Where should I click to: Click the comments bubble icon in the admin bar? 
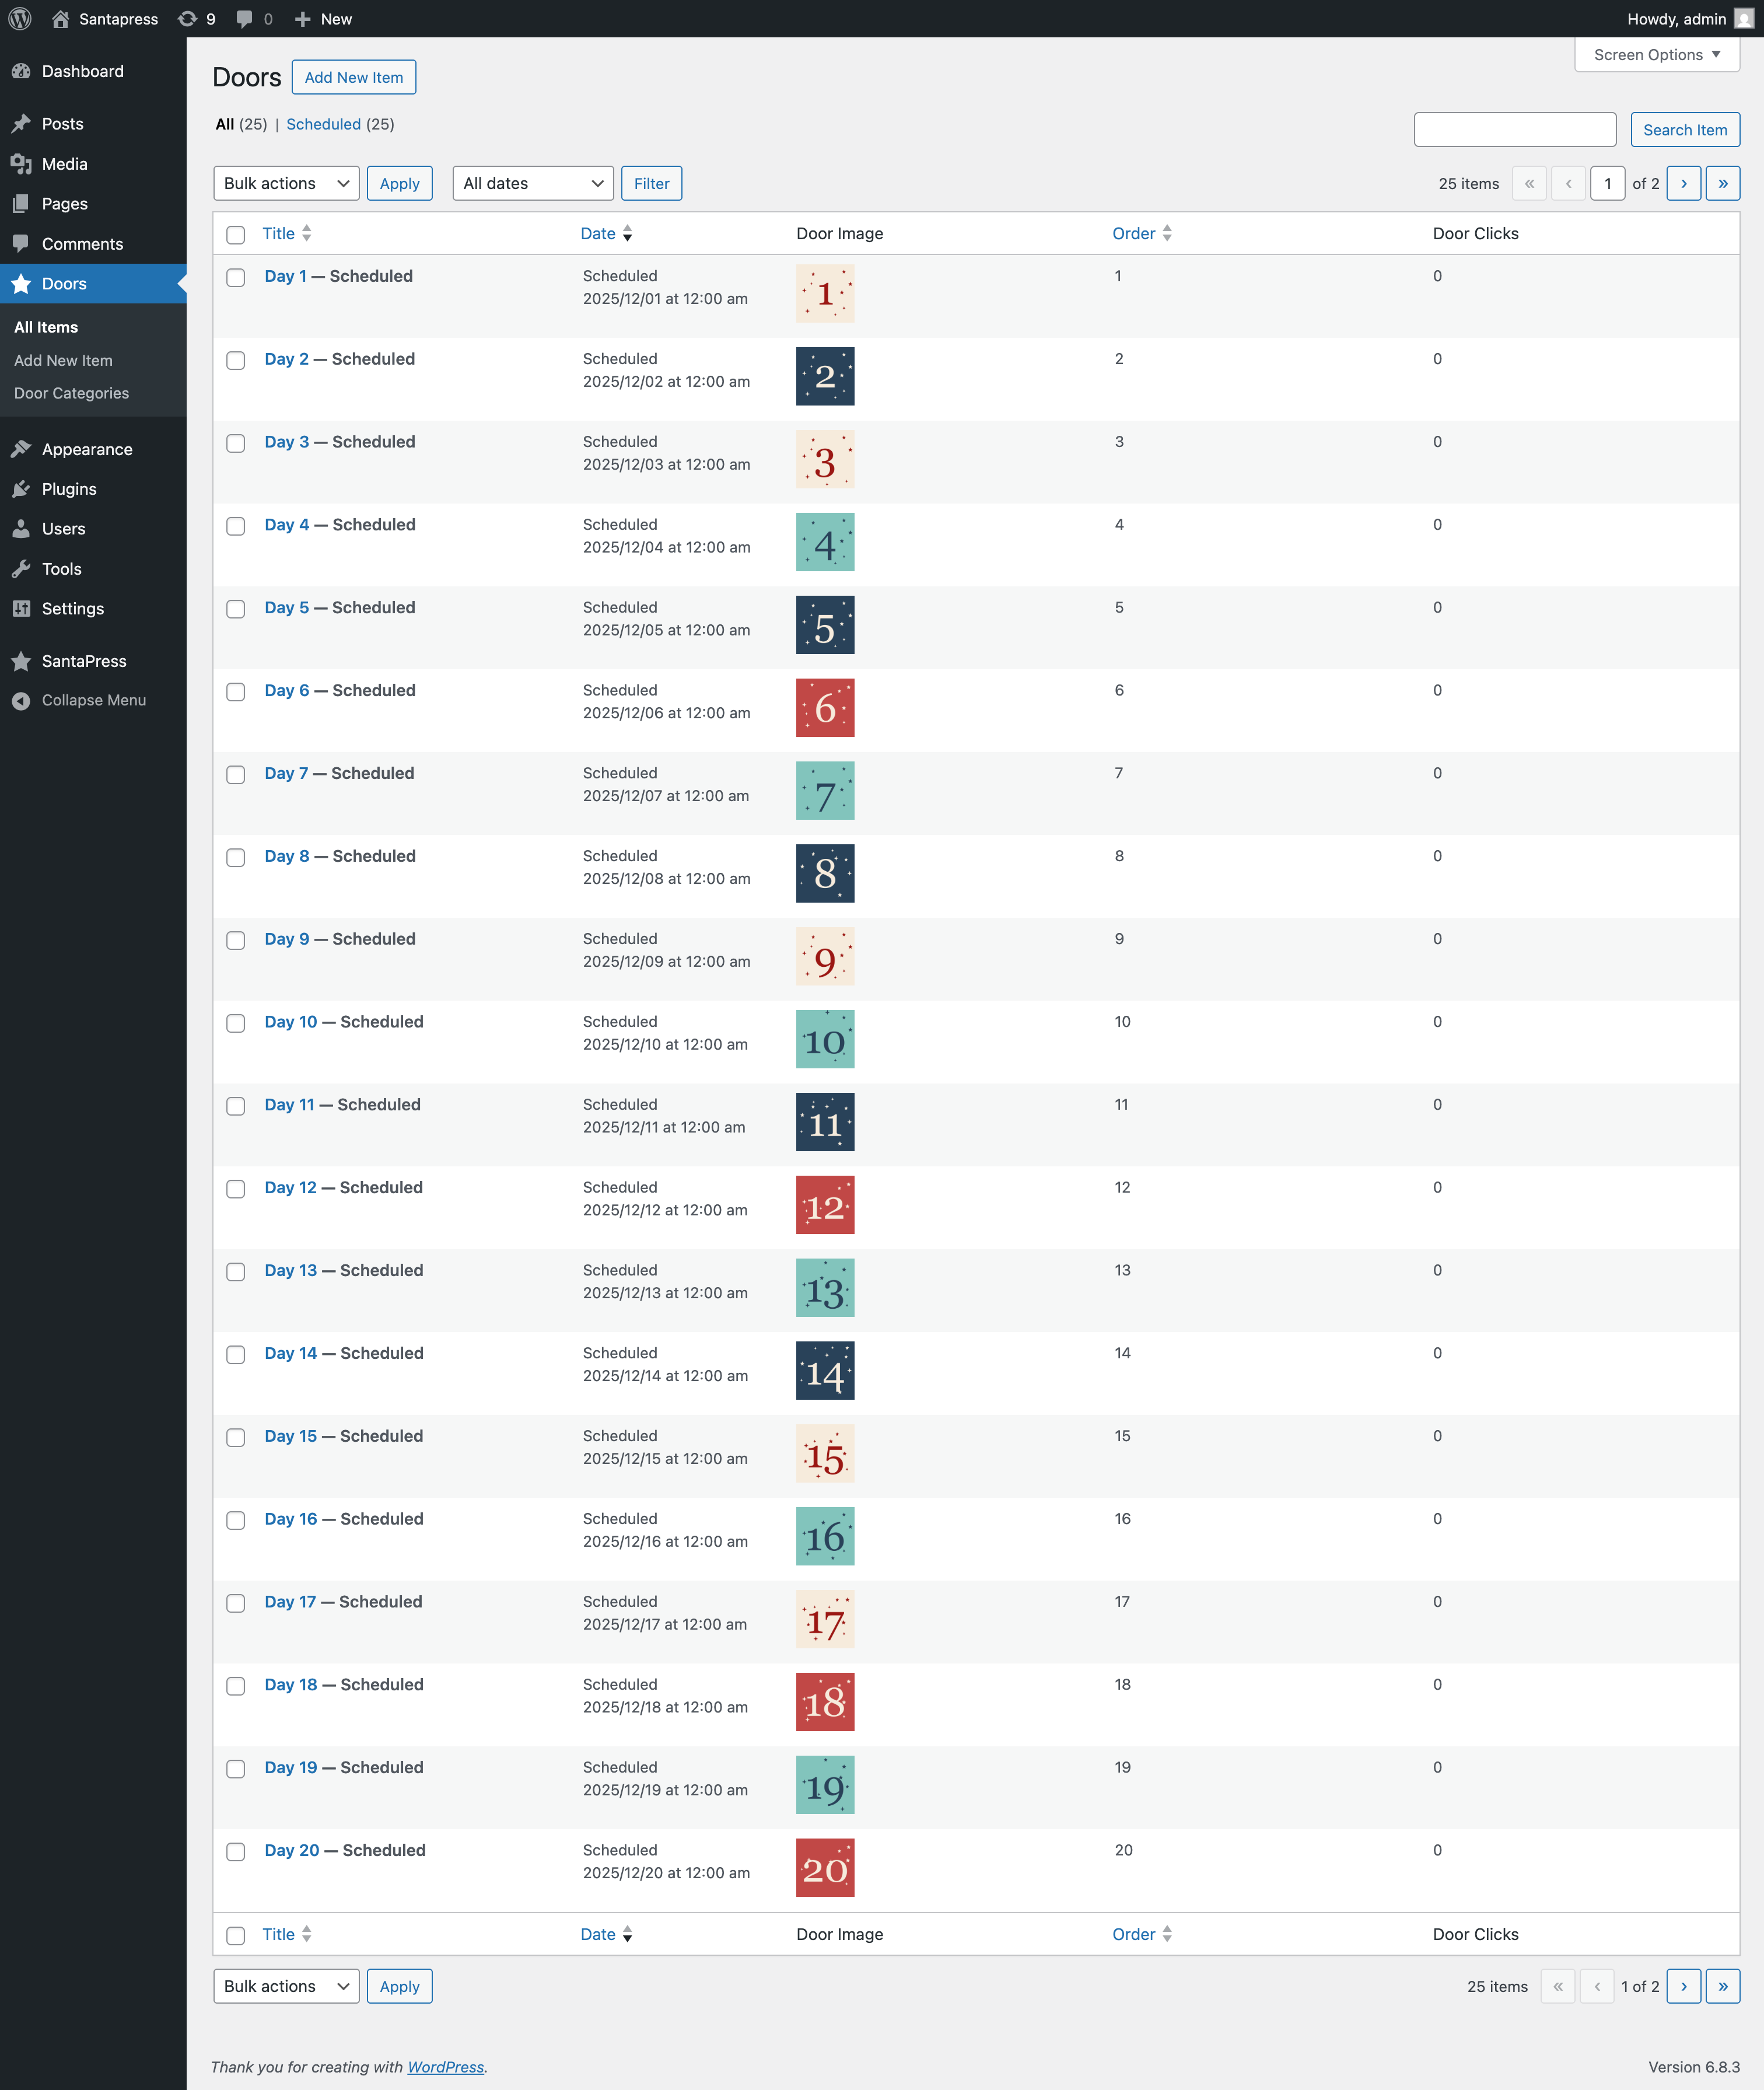(x=245, y=19)
